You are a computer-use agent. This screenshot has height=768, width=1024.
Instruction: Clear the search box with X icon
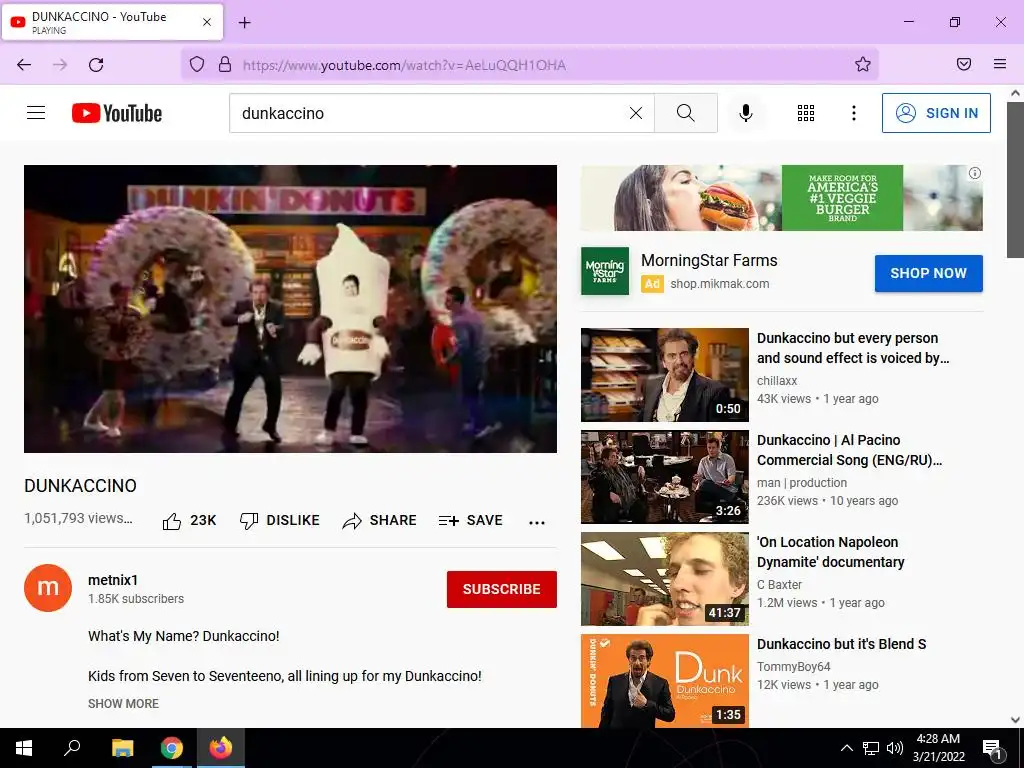pyautogui.click(x=635, y=113)
